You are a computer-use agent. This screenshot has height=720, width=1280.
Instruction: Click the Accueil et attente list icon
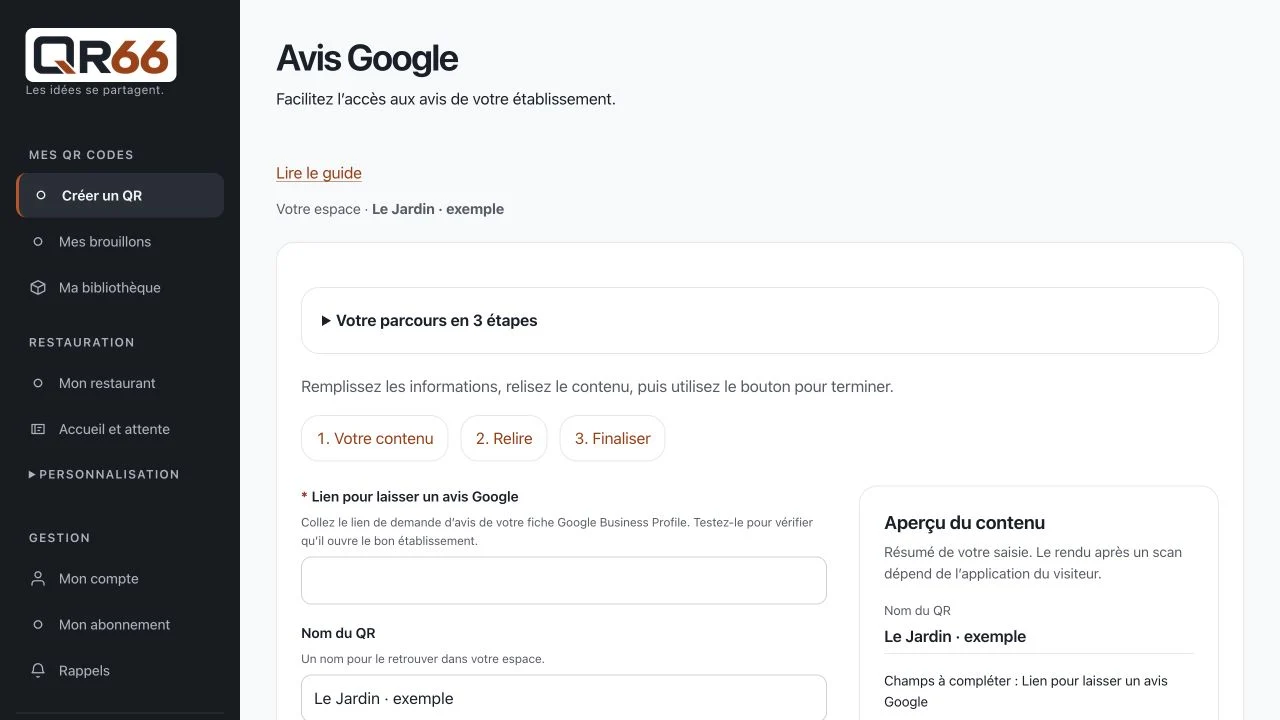point(38,429)
